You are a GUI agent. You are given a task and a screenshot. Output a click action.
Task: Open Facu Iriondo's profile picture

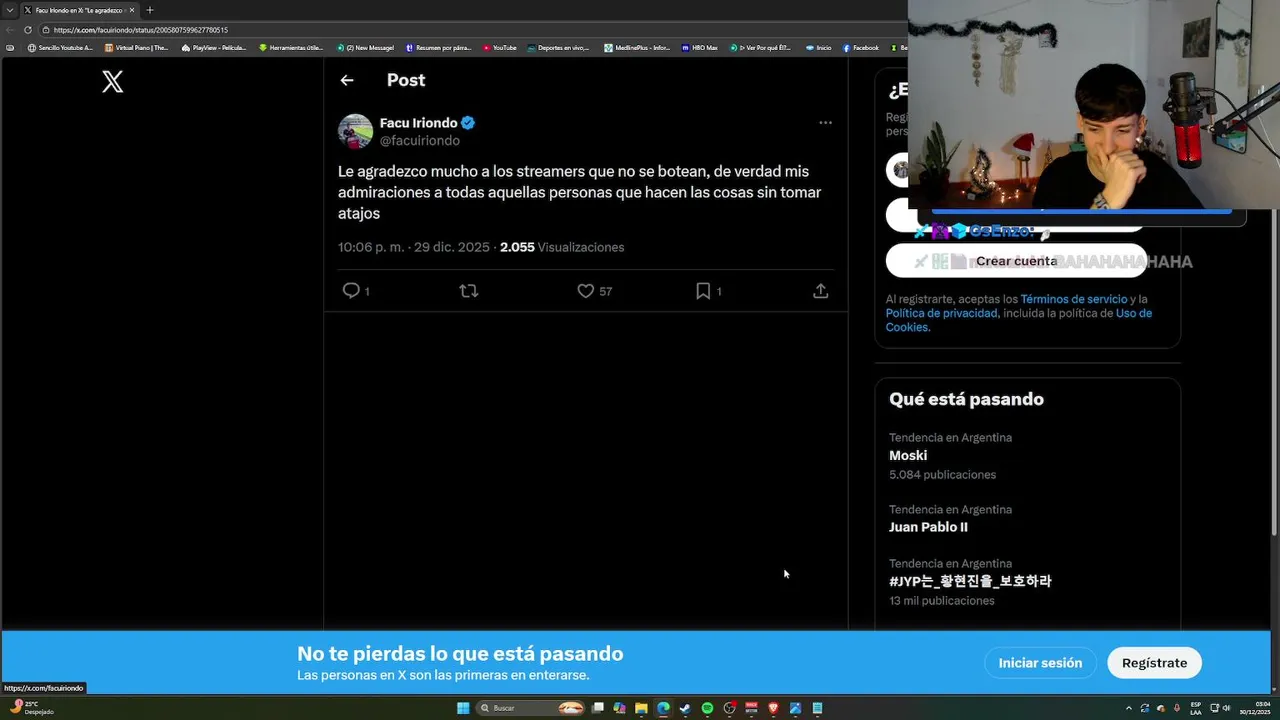coord(355,132)
